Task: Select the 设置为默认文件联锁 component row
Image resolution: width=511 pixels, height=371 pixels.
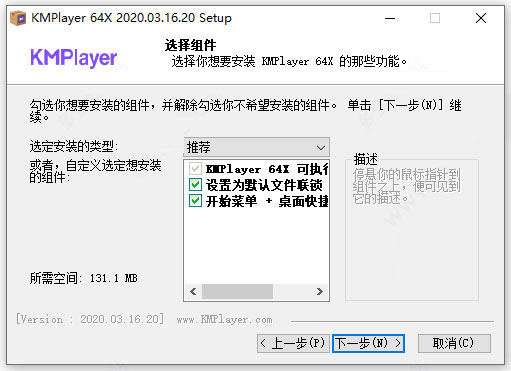Action: pos(264,185)
